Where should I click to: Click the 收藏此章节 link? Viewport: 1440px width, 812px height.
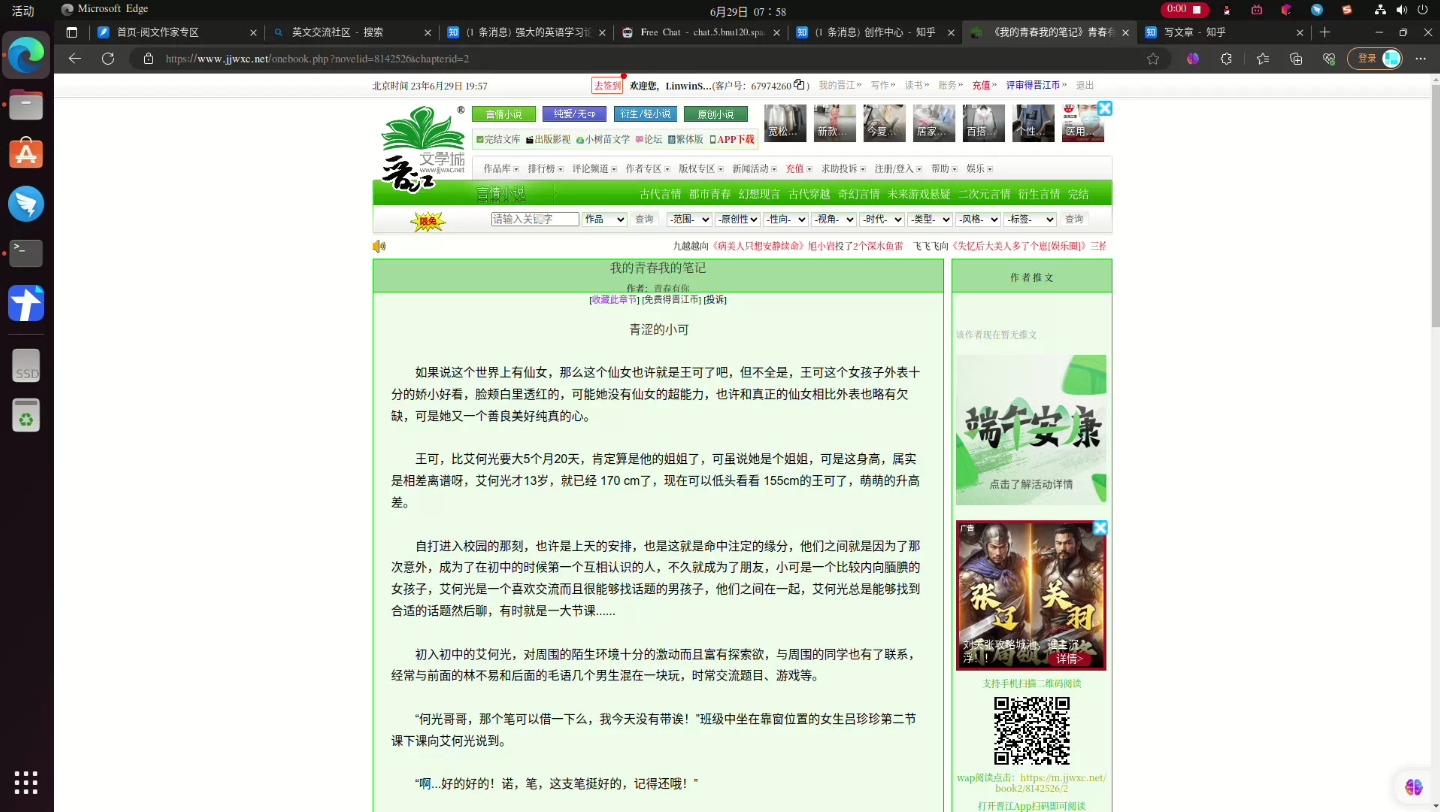click(x=614, y=300)
